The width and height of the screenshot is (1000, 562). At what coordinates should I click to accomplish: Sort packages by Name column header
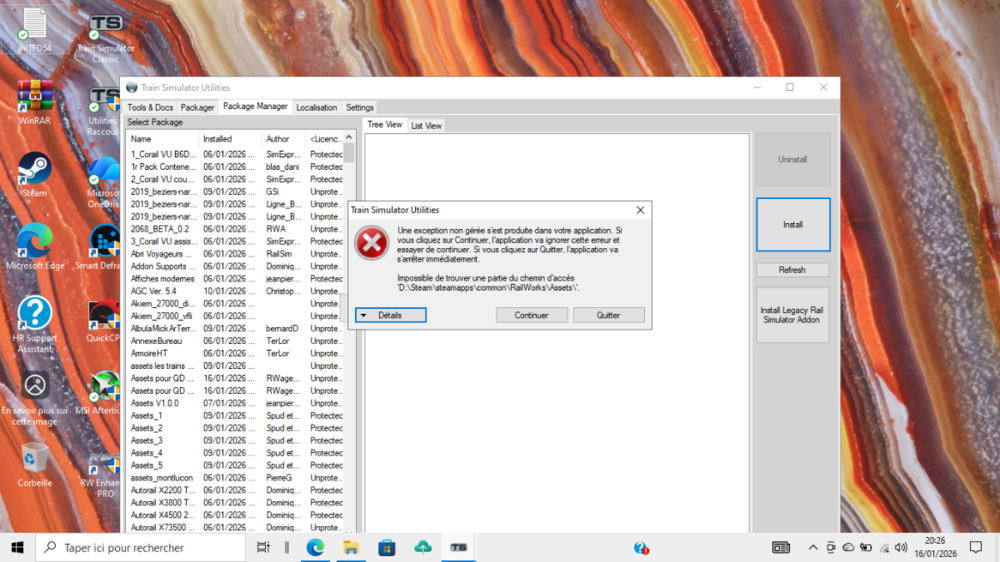pos(162,139)
